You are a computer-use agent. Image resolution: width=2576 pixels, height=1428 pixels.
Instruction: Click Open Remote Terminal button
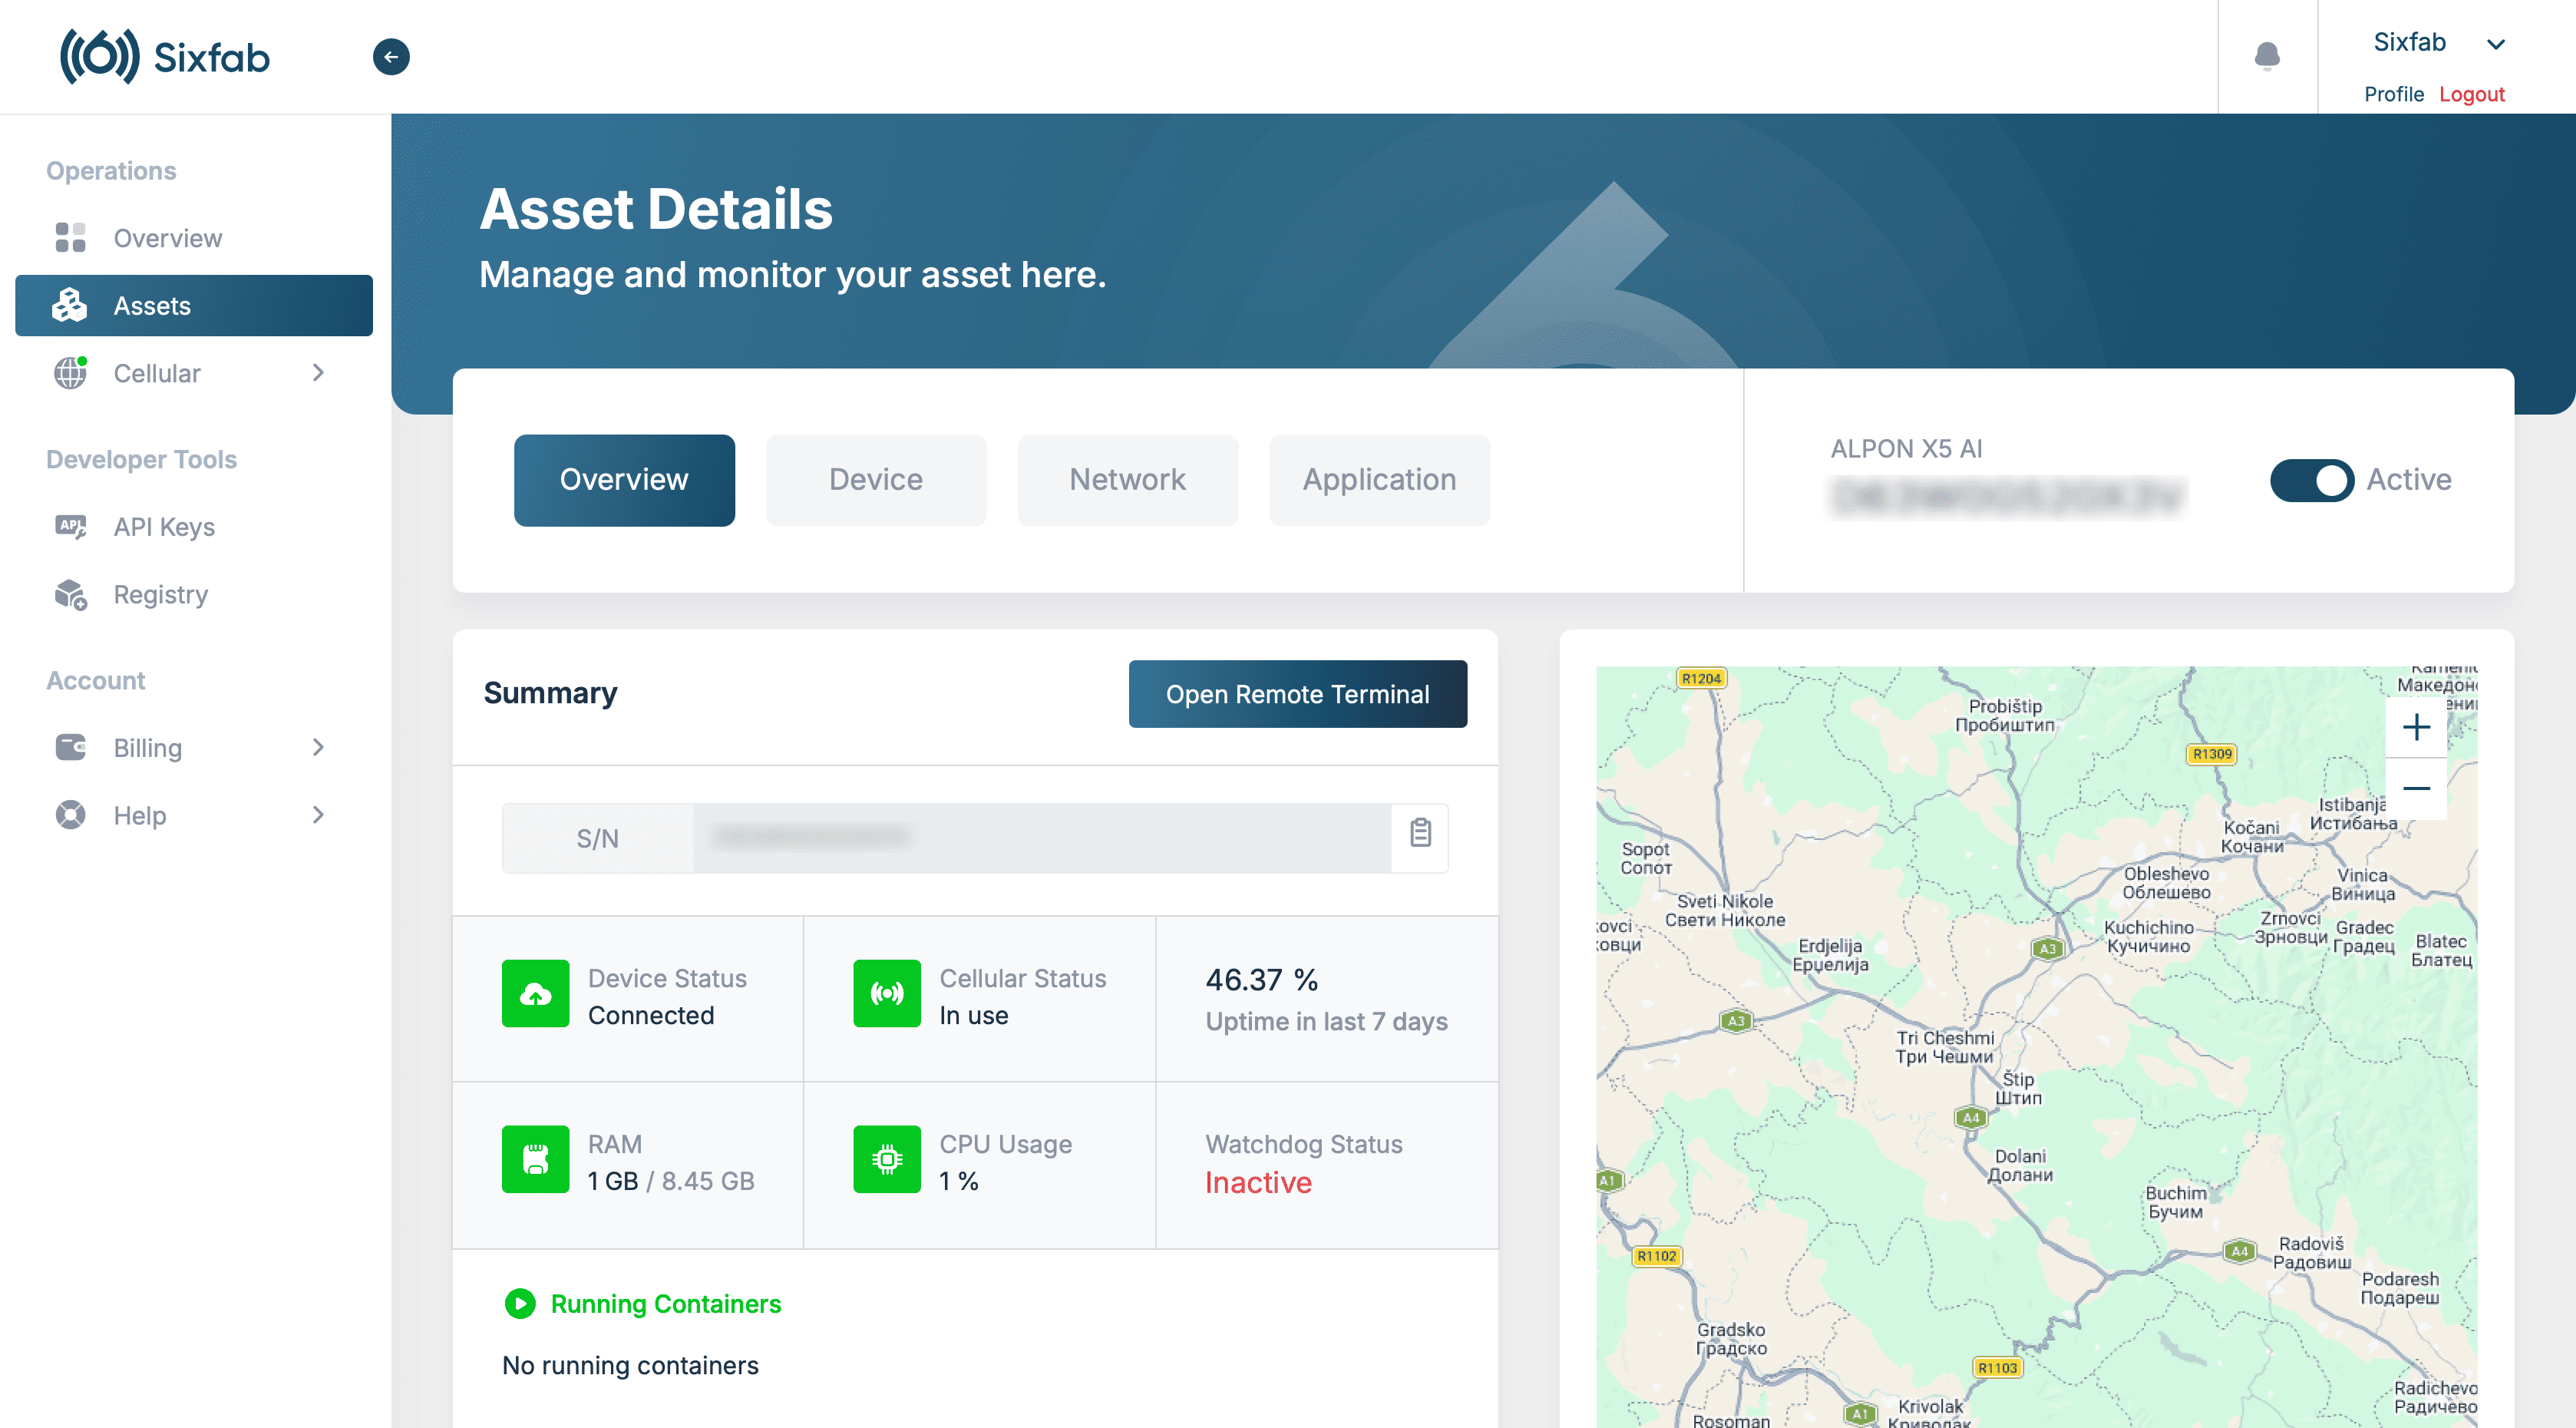click(1297, 694)
